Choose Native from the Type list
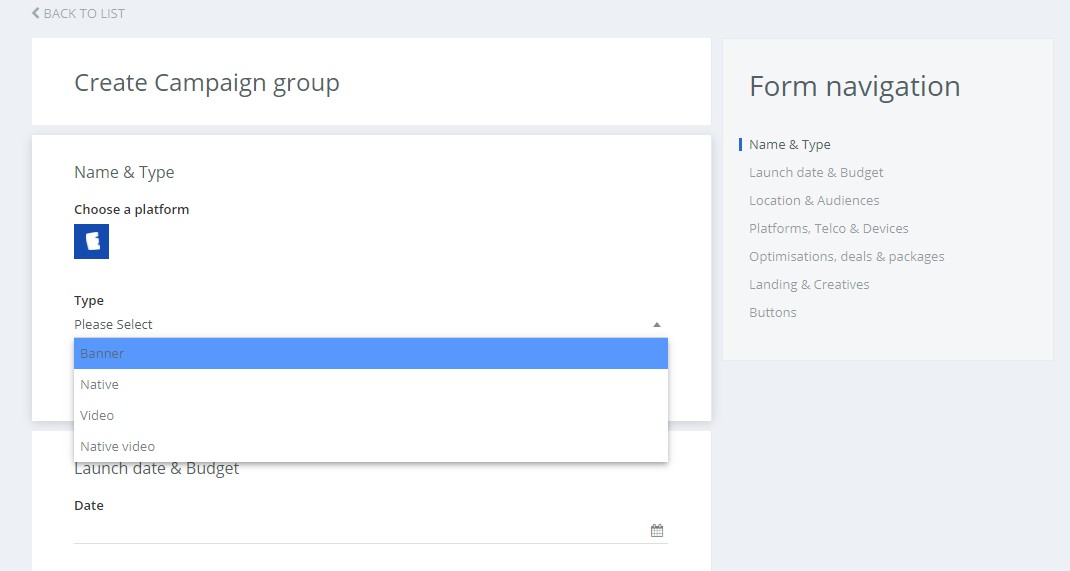This screenshot has height=571, width=1070. tap(371, 384)
